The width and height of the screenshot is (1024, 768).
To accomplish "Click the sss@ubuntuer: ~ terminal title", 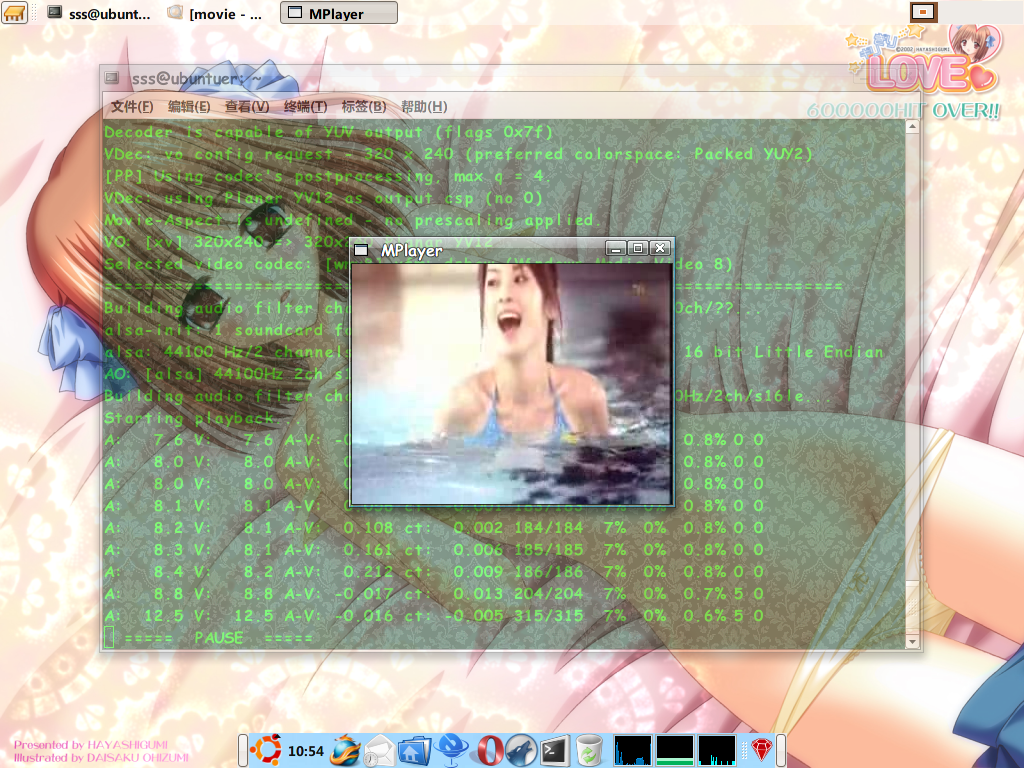I will pos(197,78).
